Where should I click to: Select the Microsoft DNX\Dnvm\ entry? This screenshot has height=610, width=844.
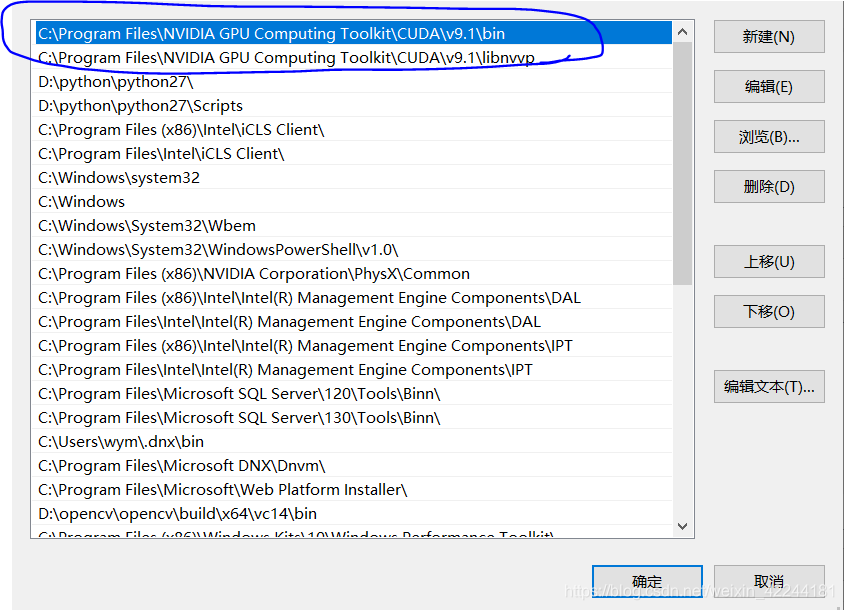tap(354, 466)
